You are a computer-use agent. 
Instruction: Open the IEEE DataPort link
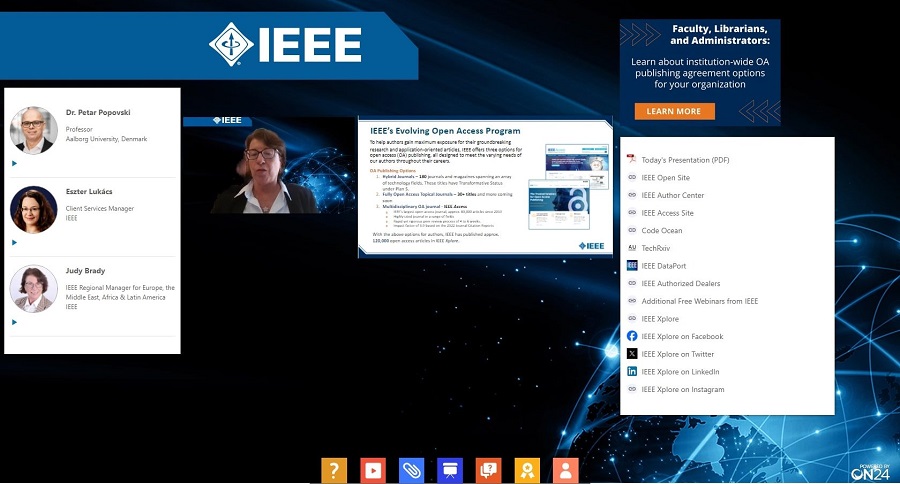pyautogui.click(x=664, y=266)
